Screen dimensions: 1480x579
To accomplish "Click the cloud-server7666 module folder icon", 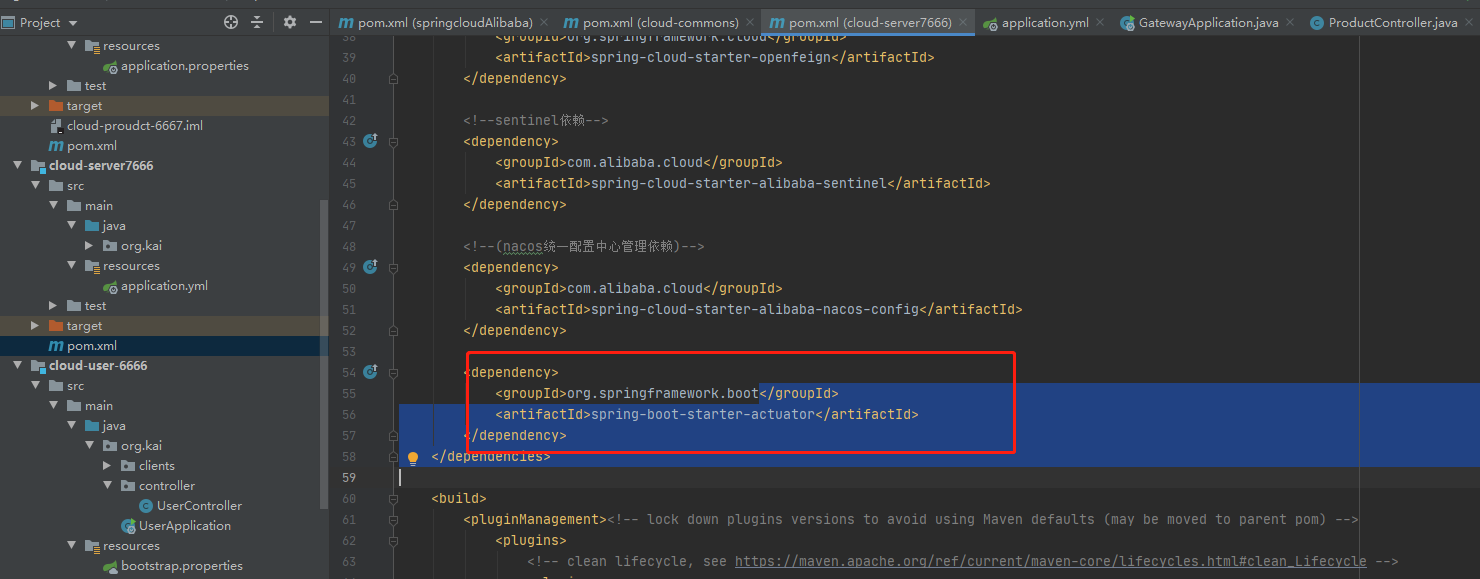I will point(38,166).
